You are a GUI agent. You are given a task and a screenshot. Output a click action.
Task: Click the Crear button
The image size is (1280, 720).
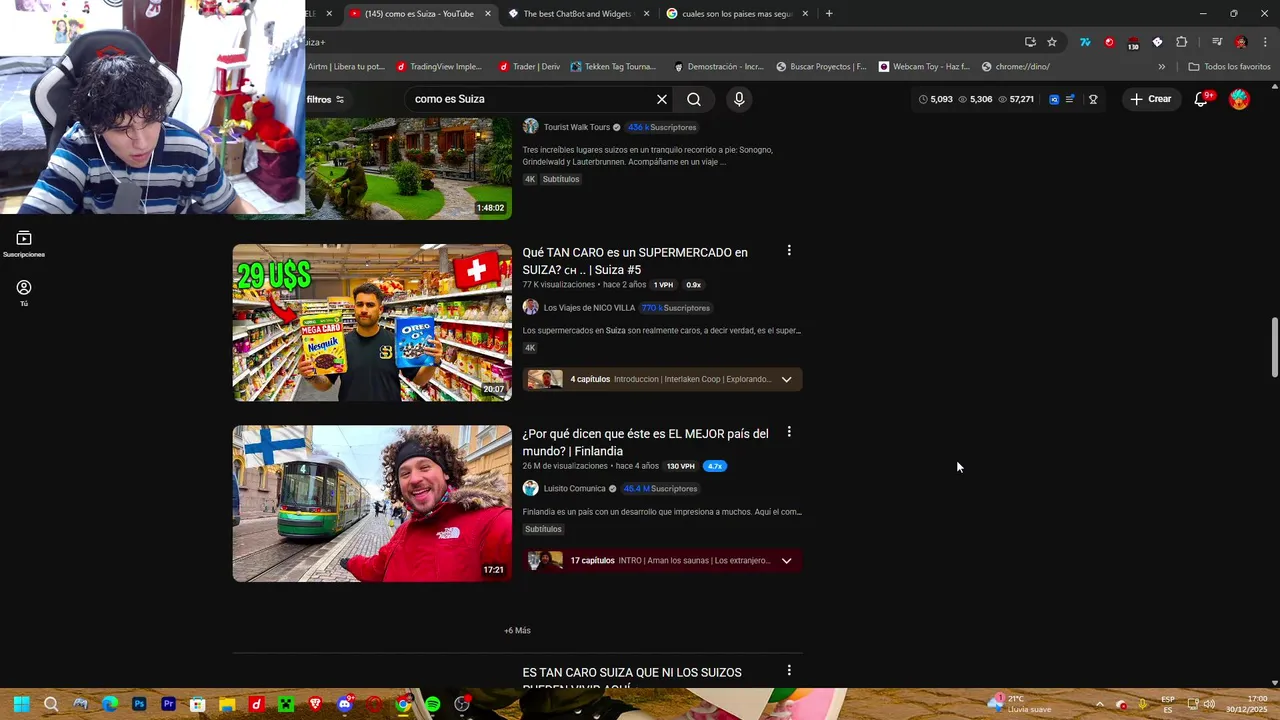[x=1151, y=99]
